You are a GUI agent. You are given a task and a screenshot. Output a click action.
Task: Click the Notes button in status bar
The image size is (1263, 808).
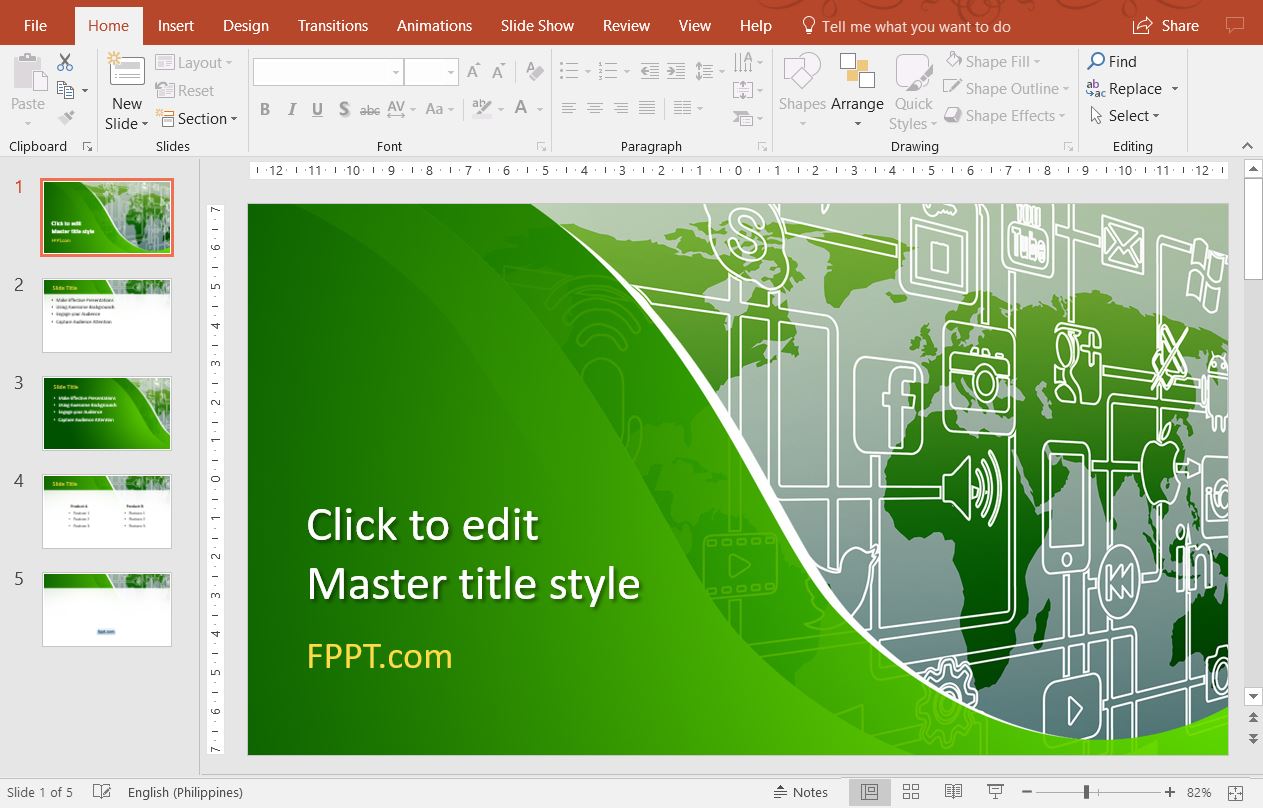coord(801,792)
